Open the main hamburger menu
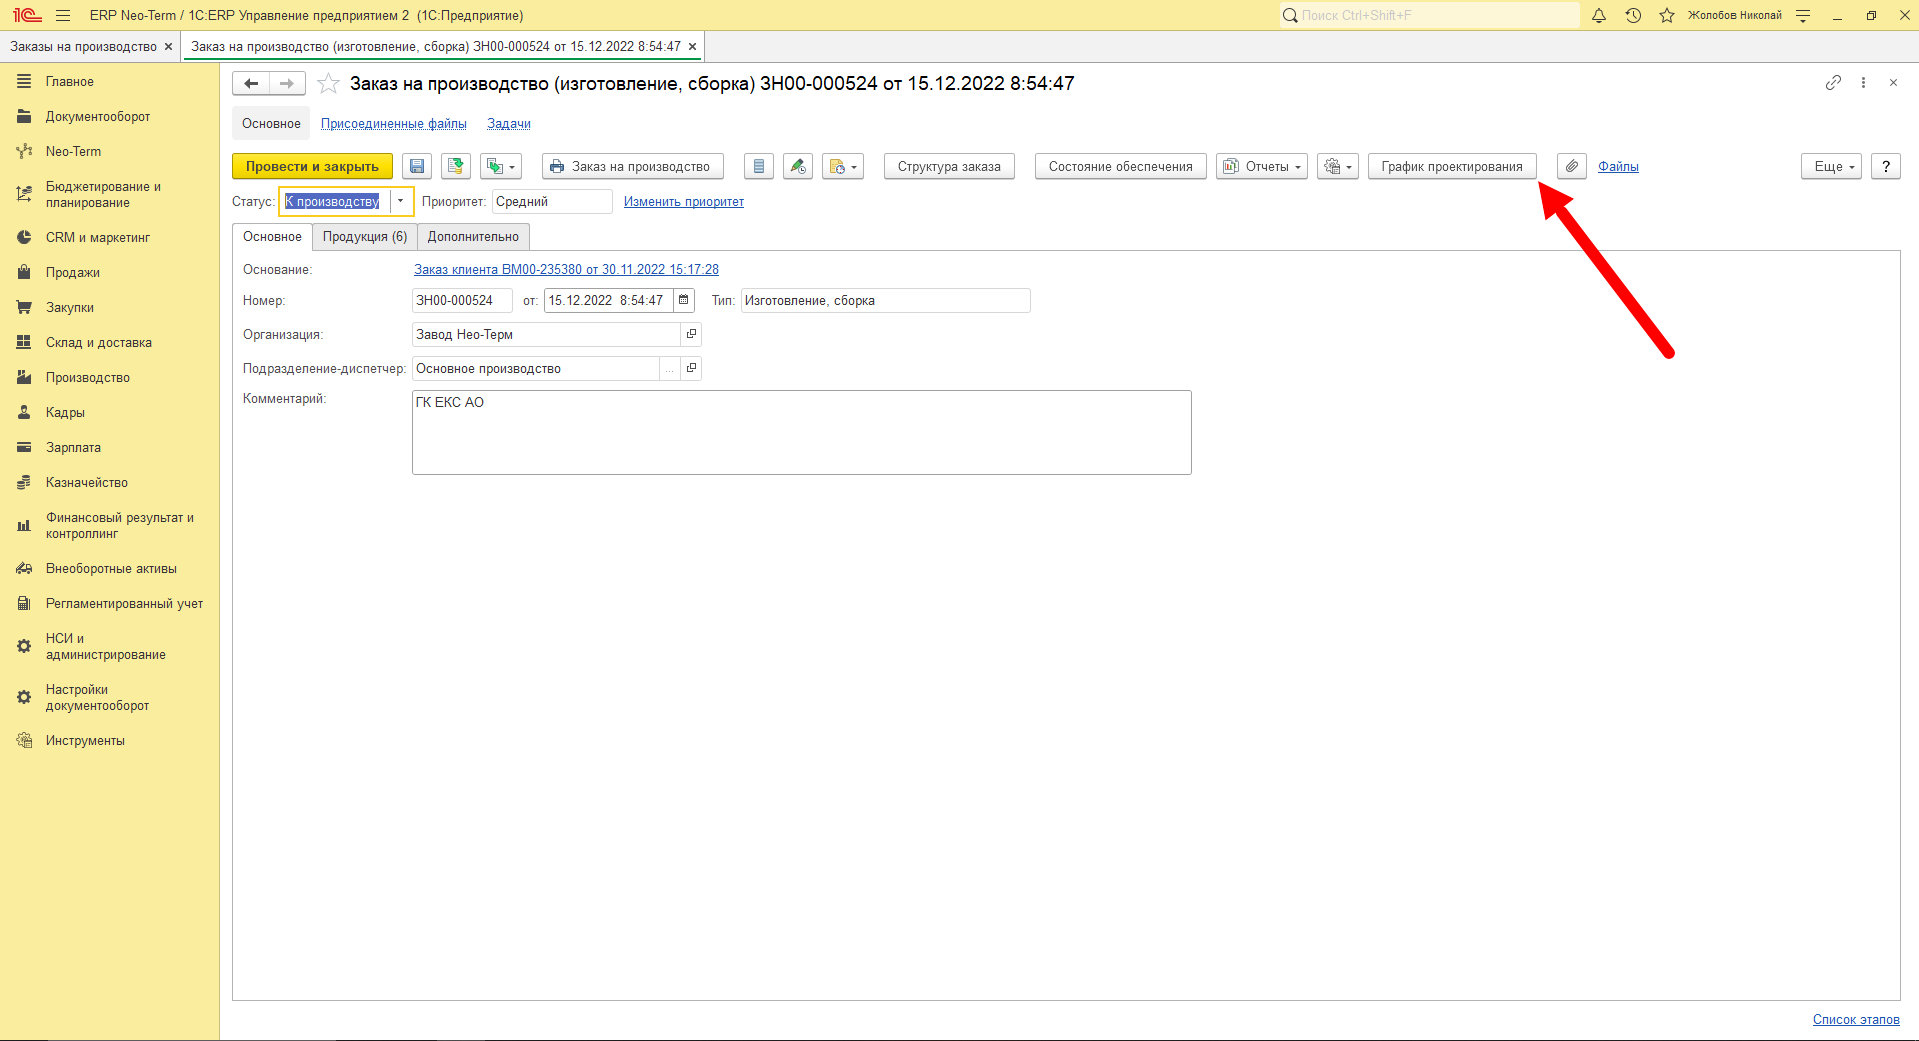 pyautogui.click(x=63, y=15)
